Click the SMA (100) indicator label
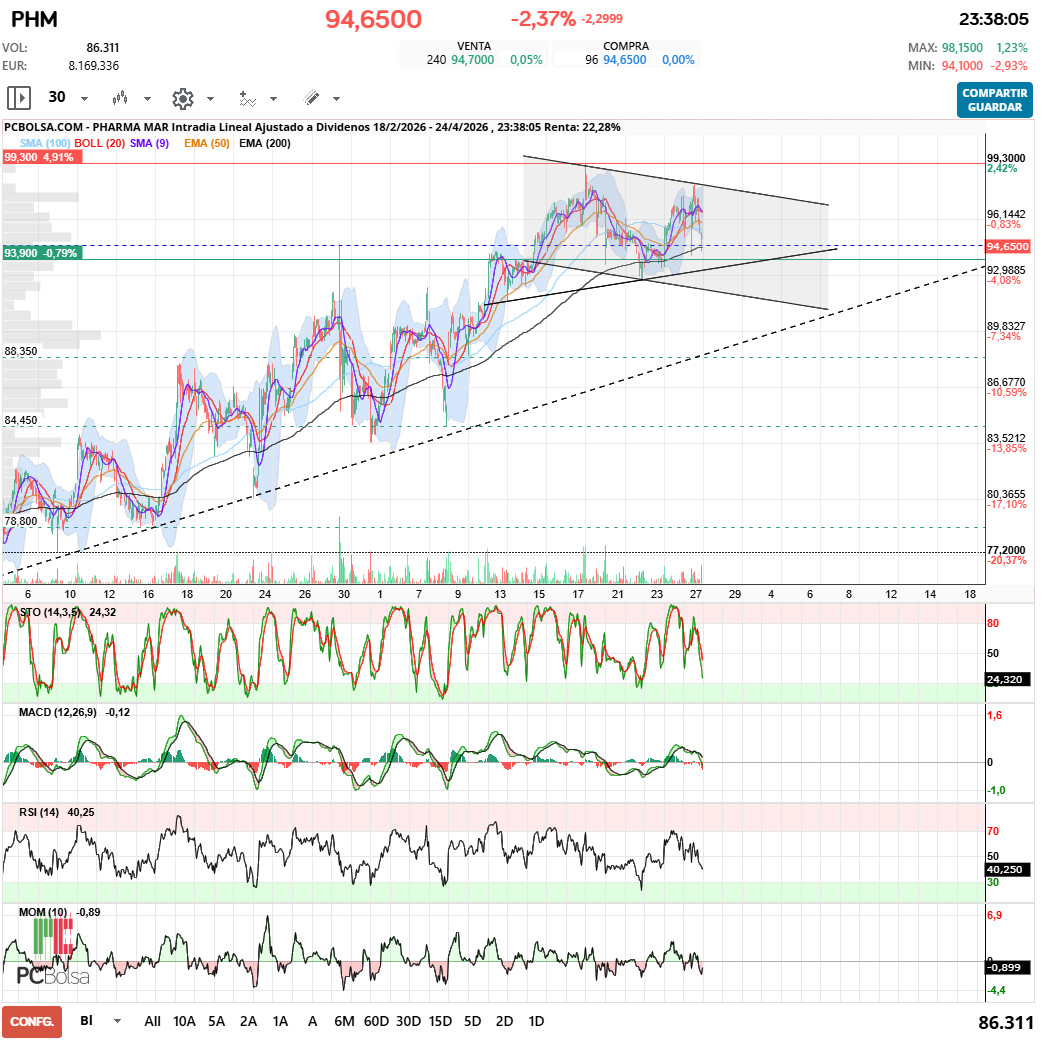 tap(45, 143)
